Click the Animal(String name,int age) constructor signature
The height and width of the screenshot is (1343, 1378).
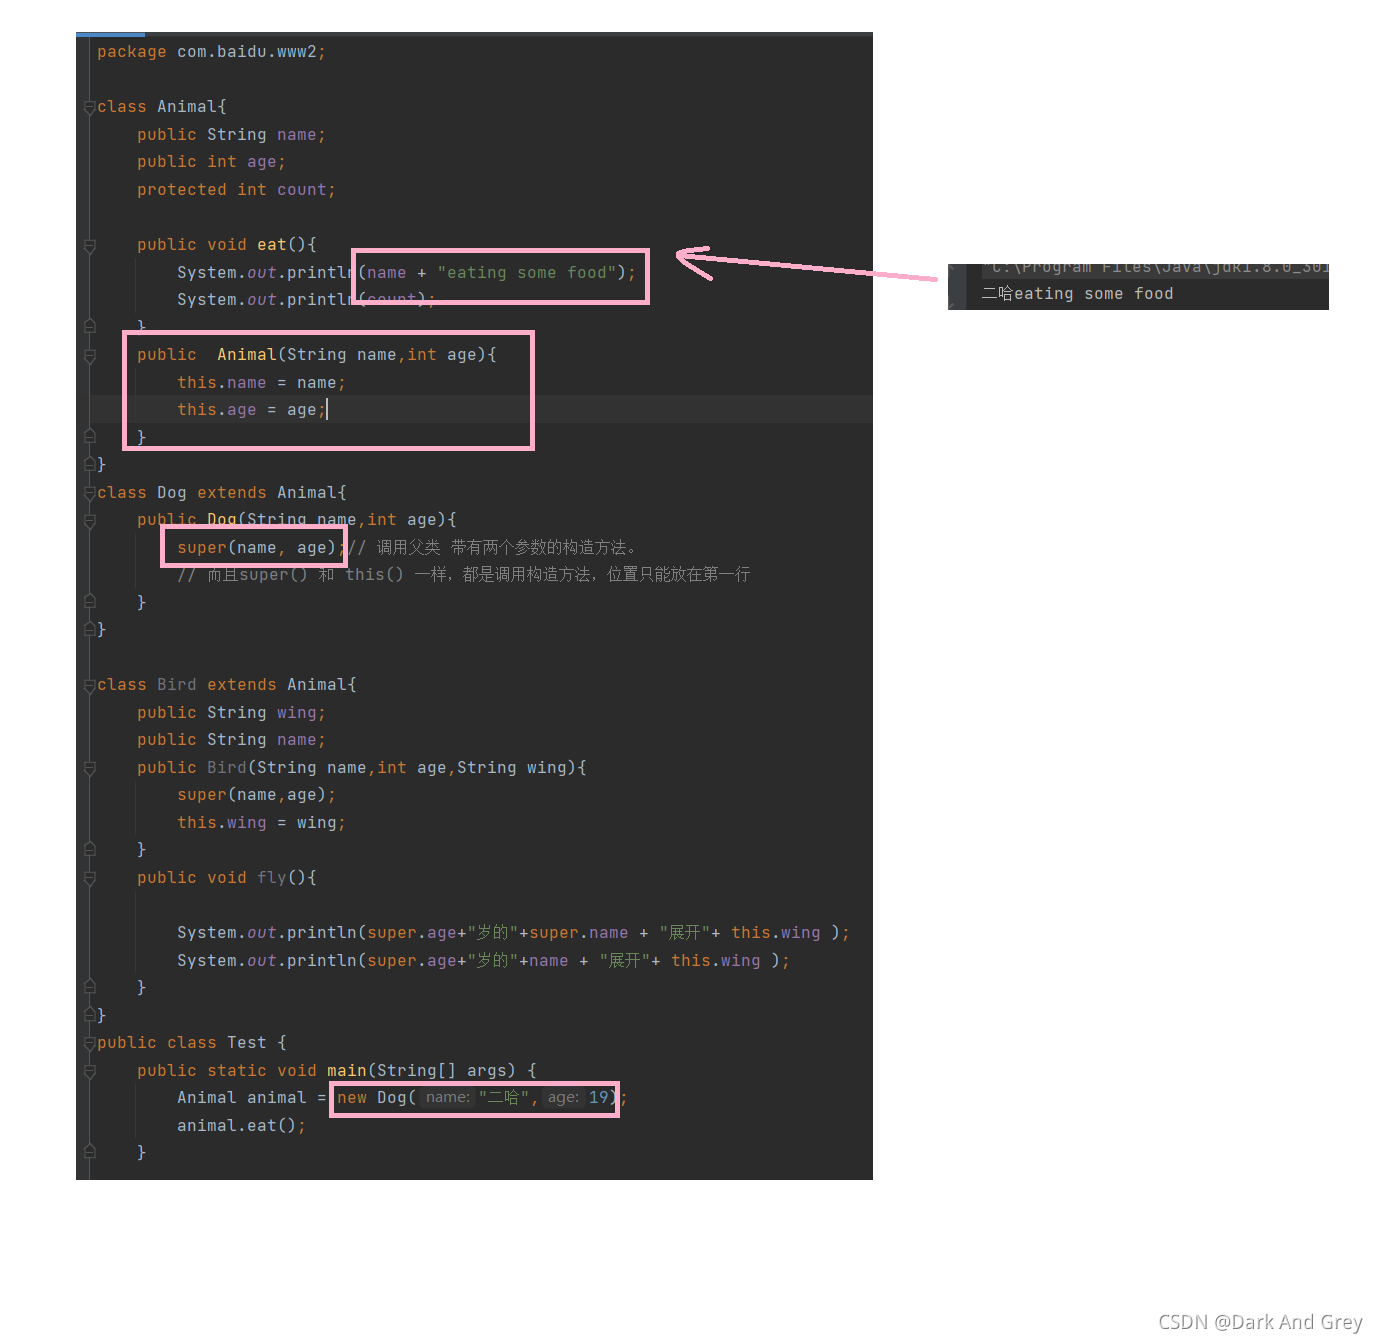pyautogui.click(x=317, y=355)
